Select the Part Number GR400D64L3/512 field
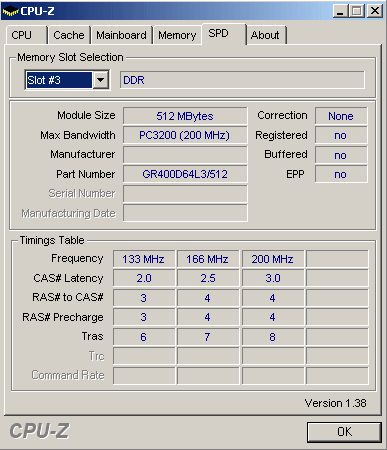Image resolution: width=387 pixels, height=450 pixels. pos(185,174)
